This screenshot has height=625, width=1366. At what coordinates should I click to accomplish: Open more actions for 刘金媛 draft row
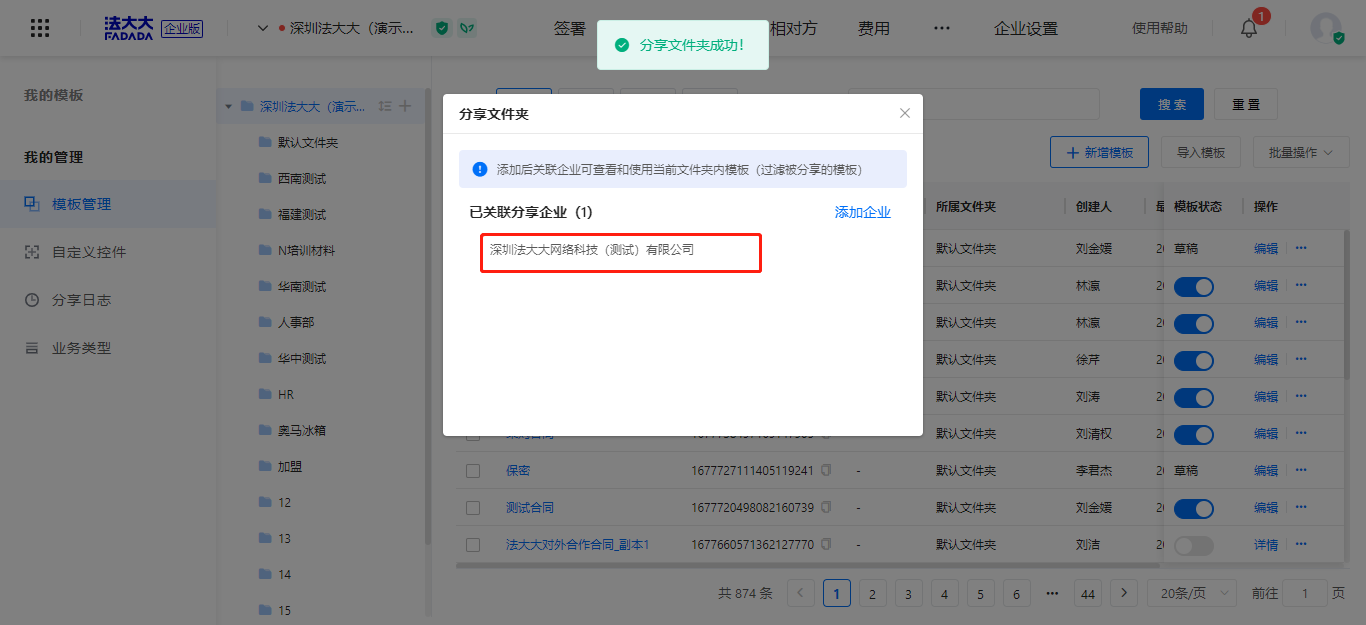[x=1301, y=248]
